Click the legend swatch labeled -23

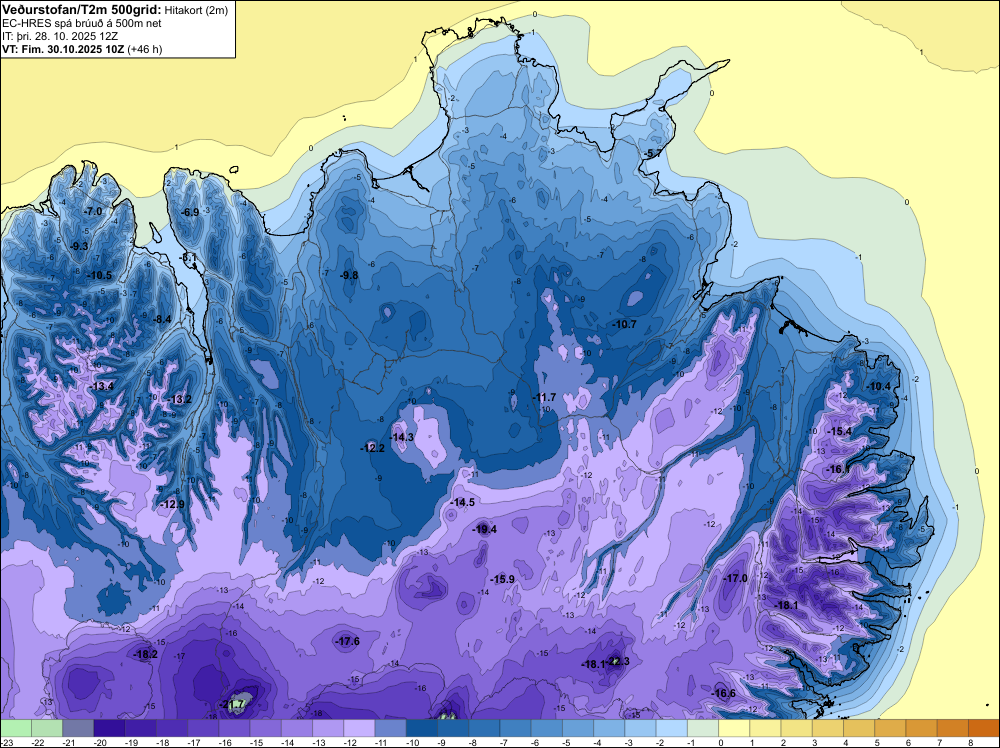(x=15, y=728)
